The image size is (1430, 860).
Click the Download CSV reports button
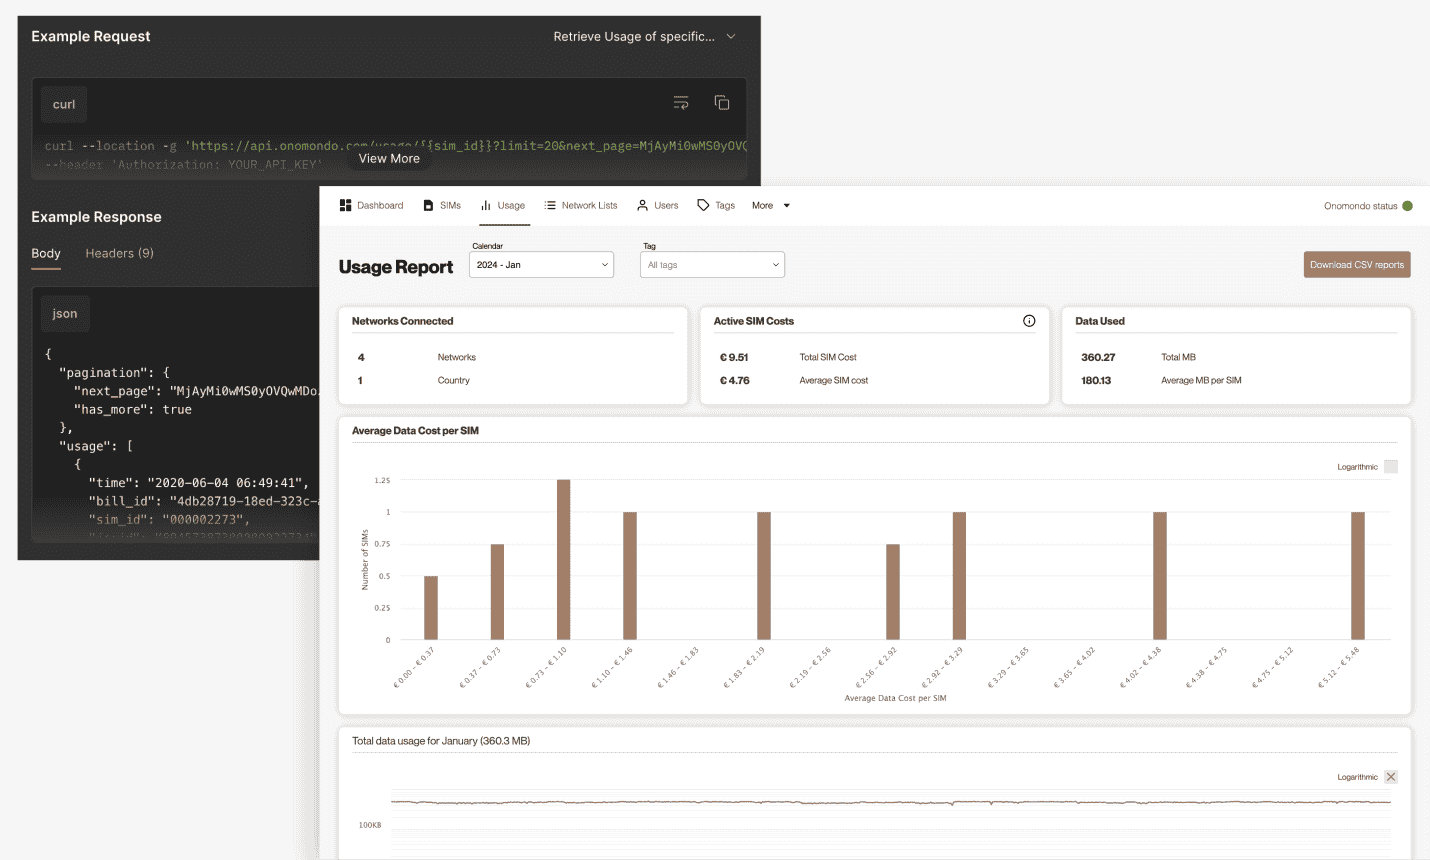(x=1356, y=264)
